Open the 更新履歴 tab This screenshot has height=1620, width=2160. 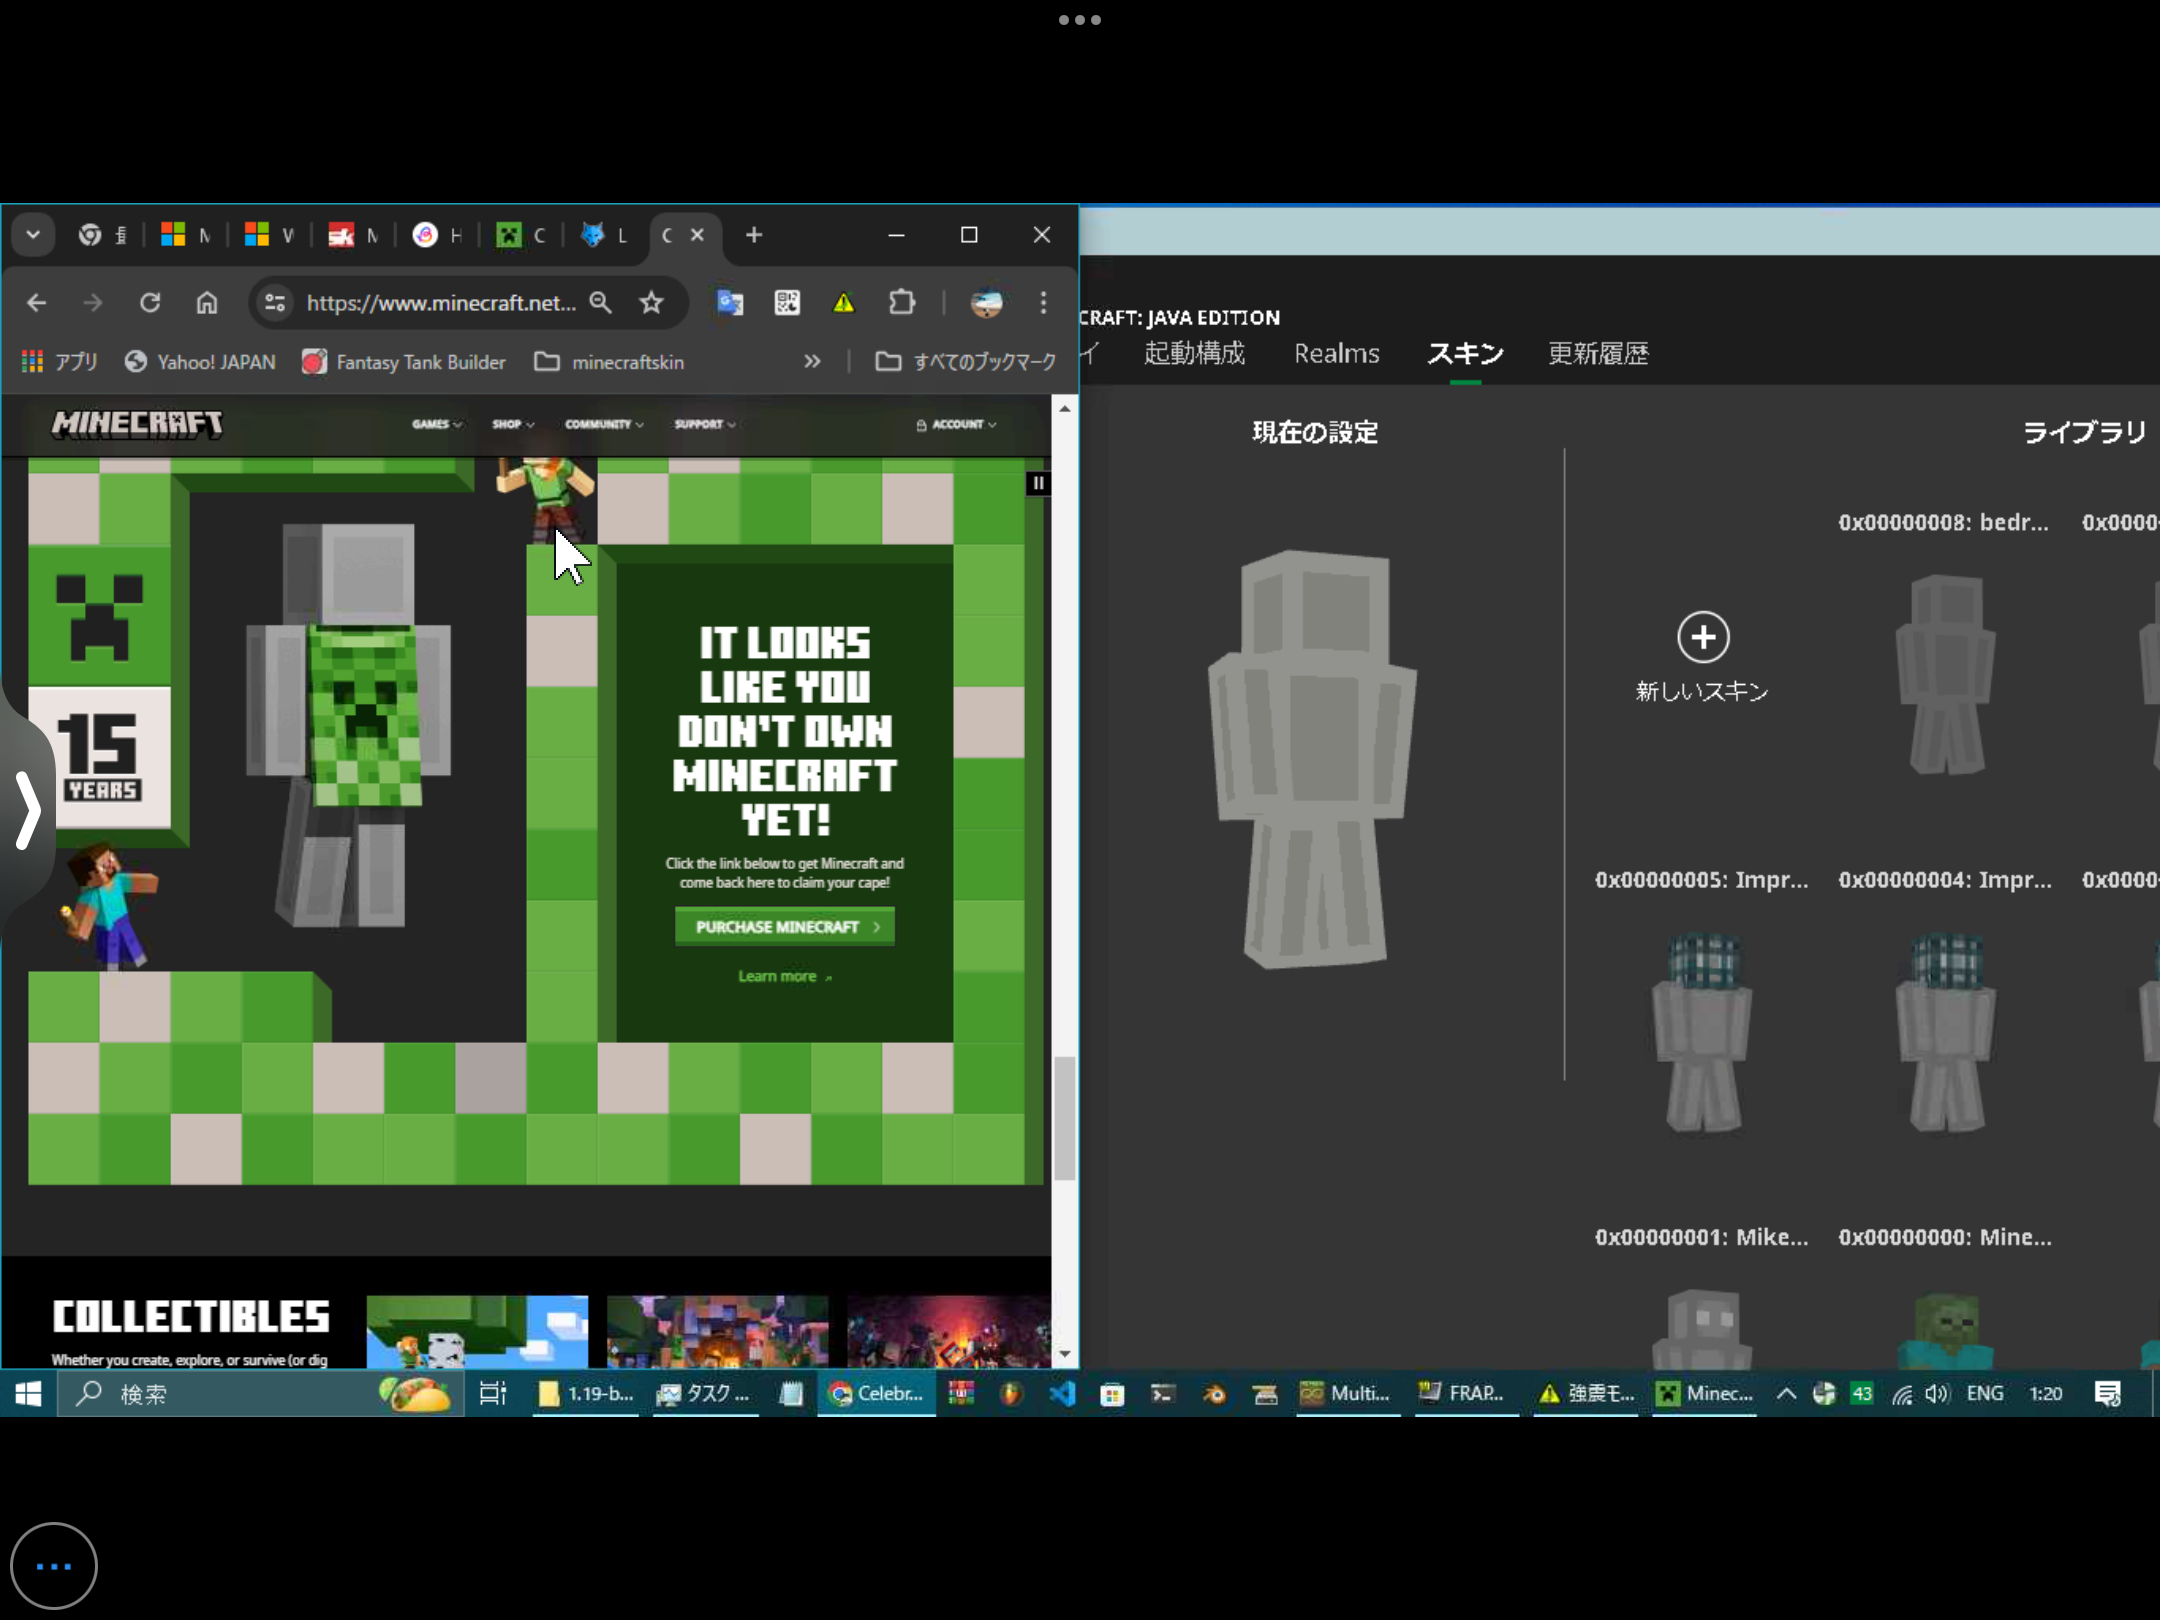point(1597,353)
